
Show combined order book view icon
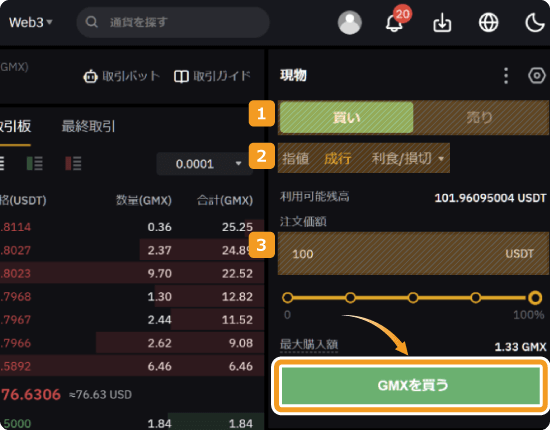coord(2,163)
